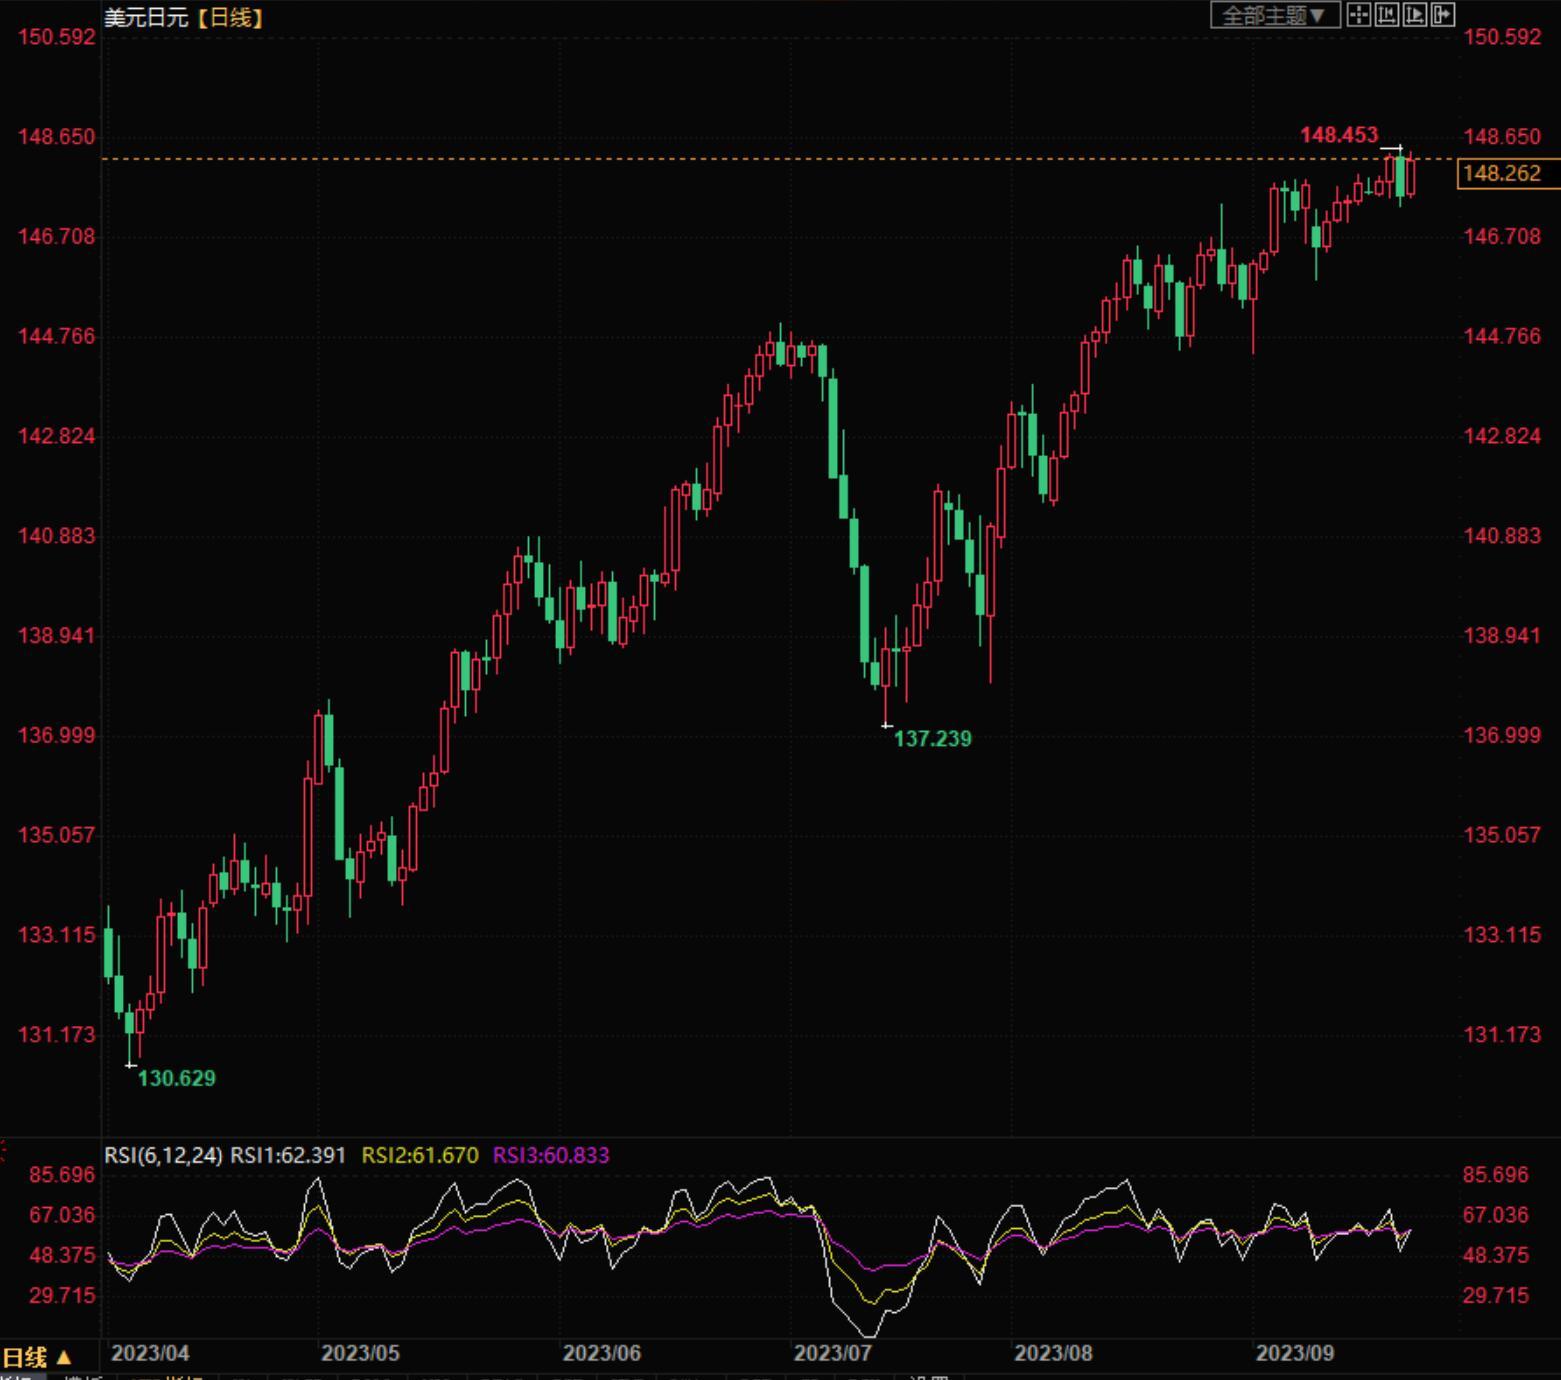Click the crosshair cursor icon in top toolbar
This screenshot has height=1380, width=1561.
tap(1358, 14)
